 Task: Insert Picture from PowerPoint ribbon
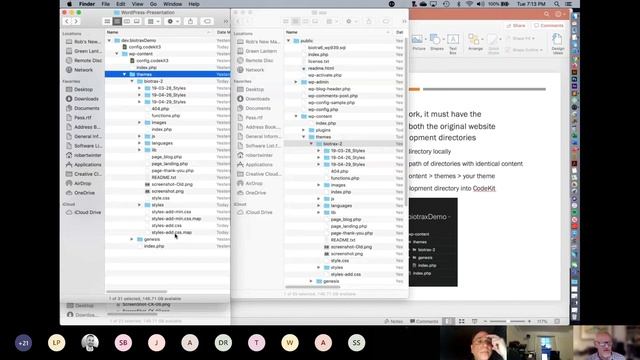[x=418, y=42]
